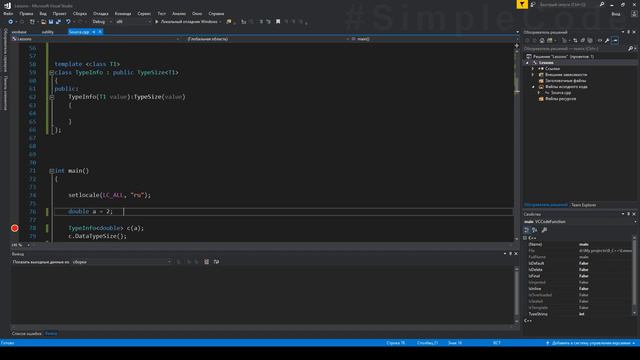Image resolution: width=640 pixels, height=360 pixels.
Task: Select Source.cpp in Solution Explorer
Action: pos(561,93)
